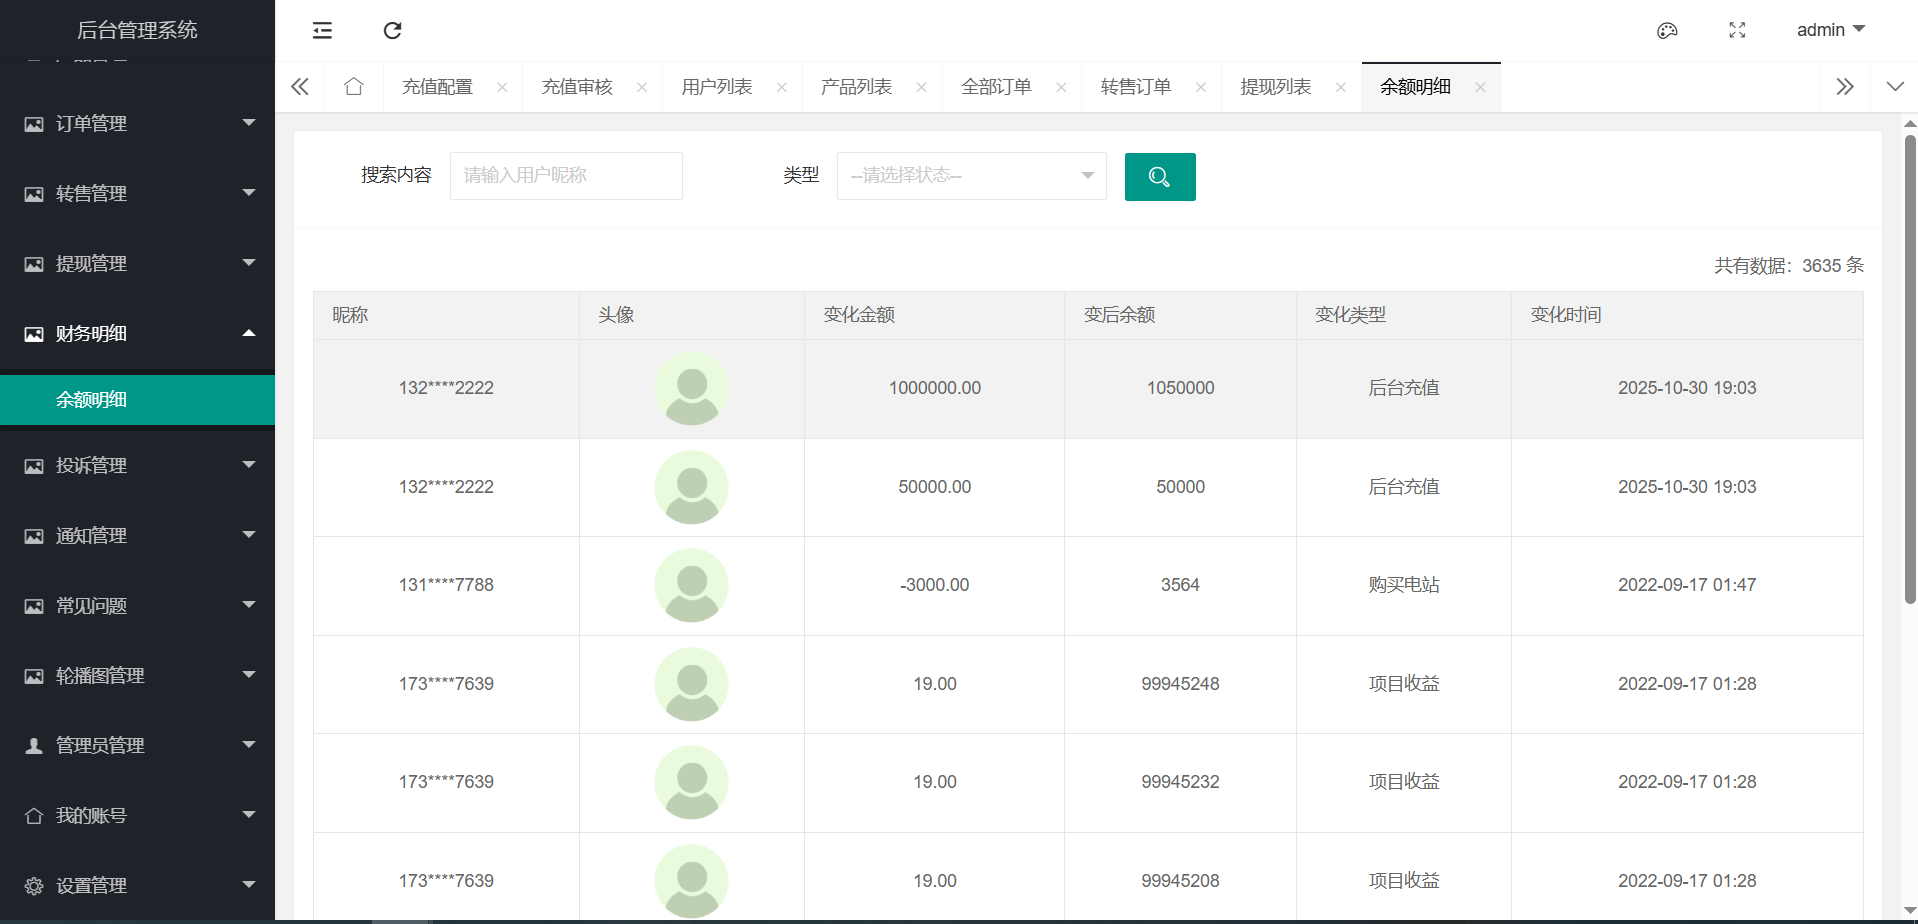The width and height of the screenshot is (1918, 924).
Task: Switch to the 用户列表 tab
Action: [x=716, y=87]
